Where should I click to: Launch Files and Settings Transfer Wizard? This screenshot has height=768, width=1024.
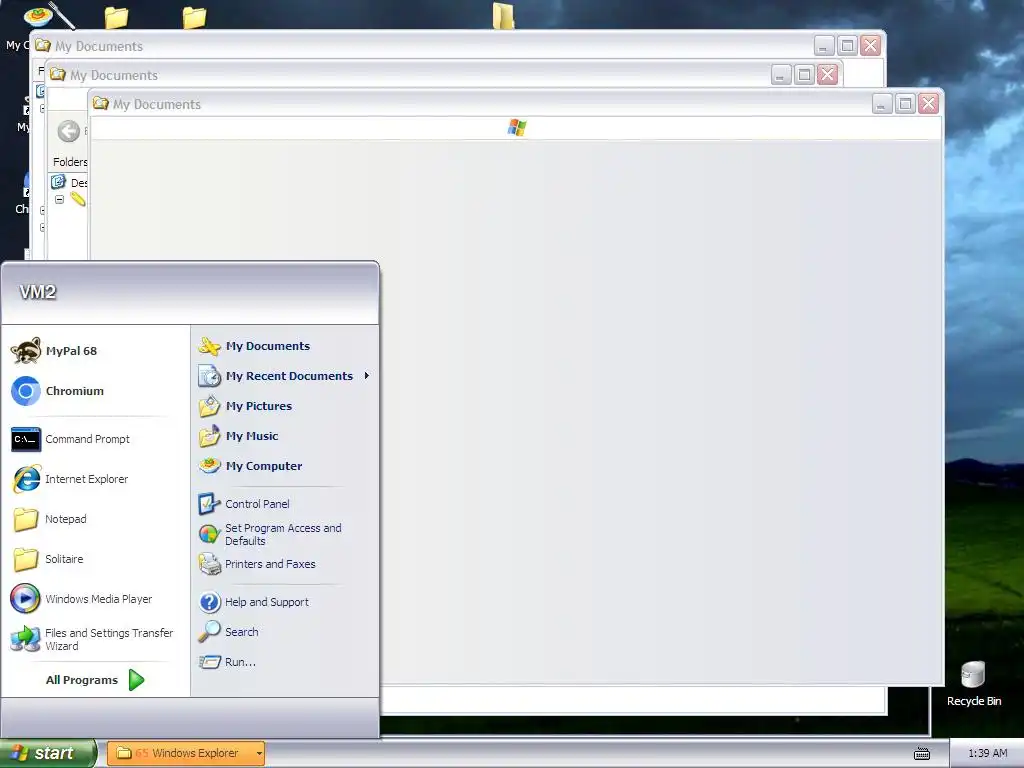point(92,639)
